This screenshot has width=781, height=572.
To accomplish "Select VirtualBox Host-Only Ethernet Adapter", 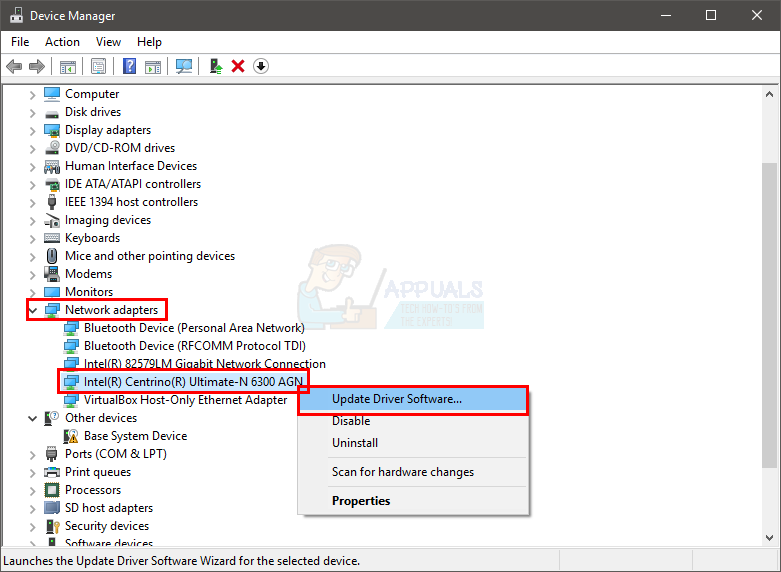I will pyautogui.click(x=185, y=400).
